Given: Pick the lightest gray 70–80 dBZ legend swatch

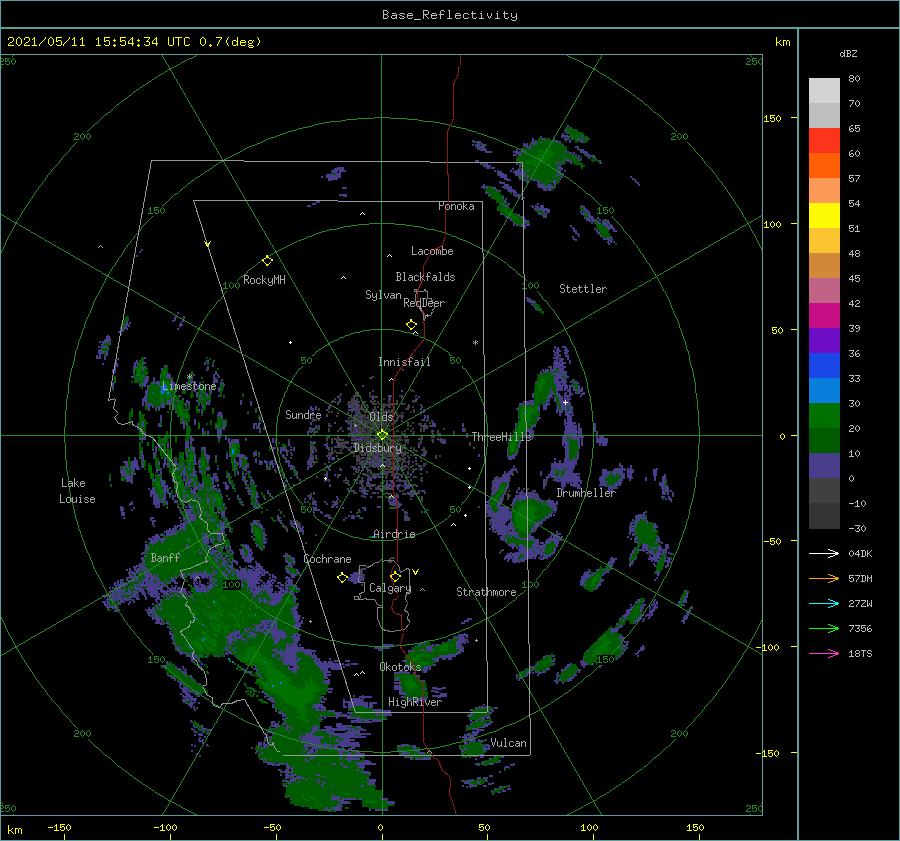Looking at the screenshot, I should (x=824, y=90).
